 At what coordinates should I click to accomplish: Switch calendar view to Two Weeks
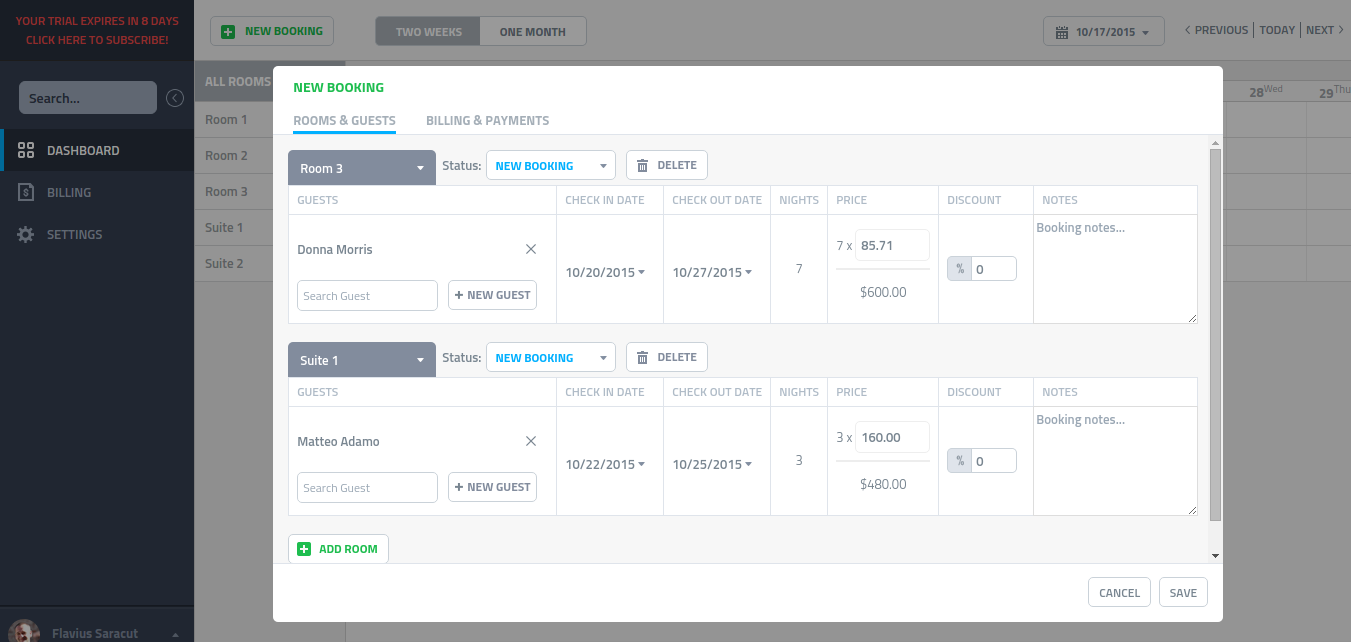point(428,31)
